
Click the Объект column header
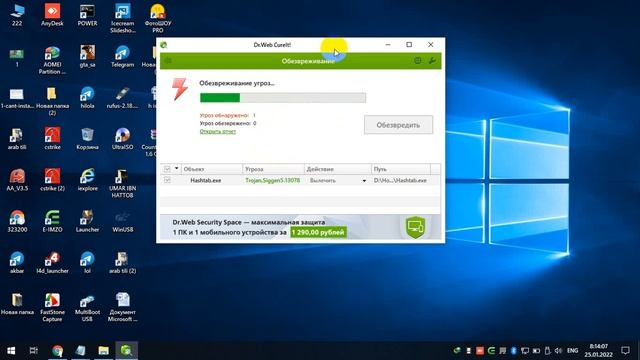(212, 169)
